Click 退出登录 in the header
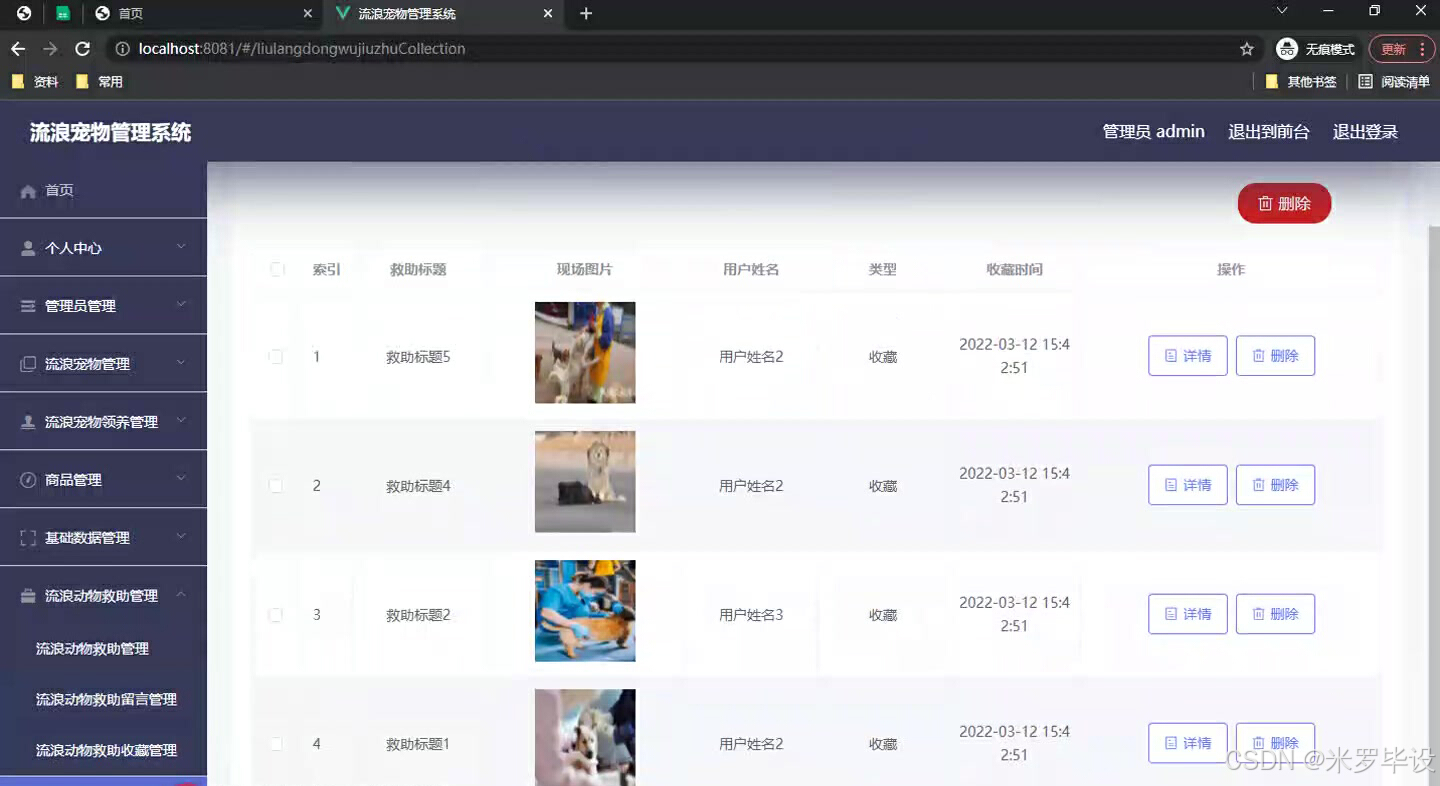Viewport: 1440px width, 786px height. click(1365, 132)
